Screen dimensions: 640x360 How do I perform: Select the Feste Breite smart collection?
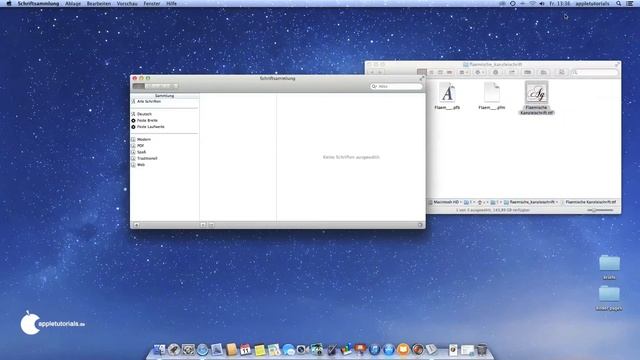click(x=164, y=120)
